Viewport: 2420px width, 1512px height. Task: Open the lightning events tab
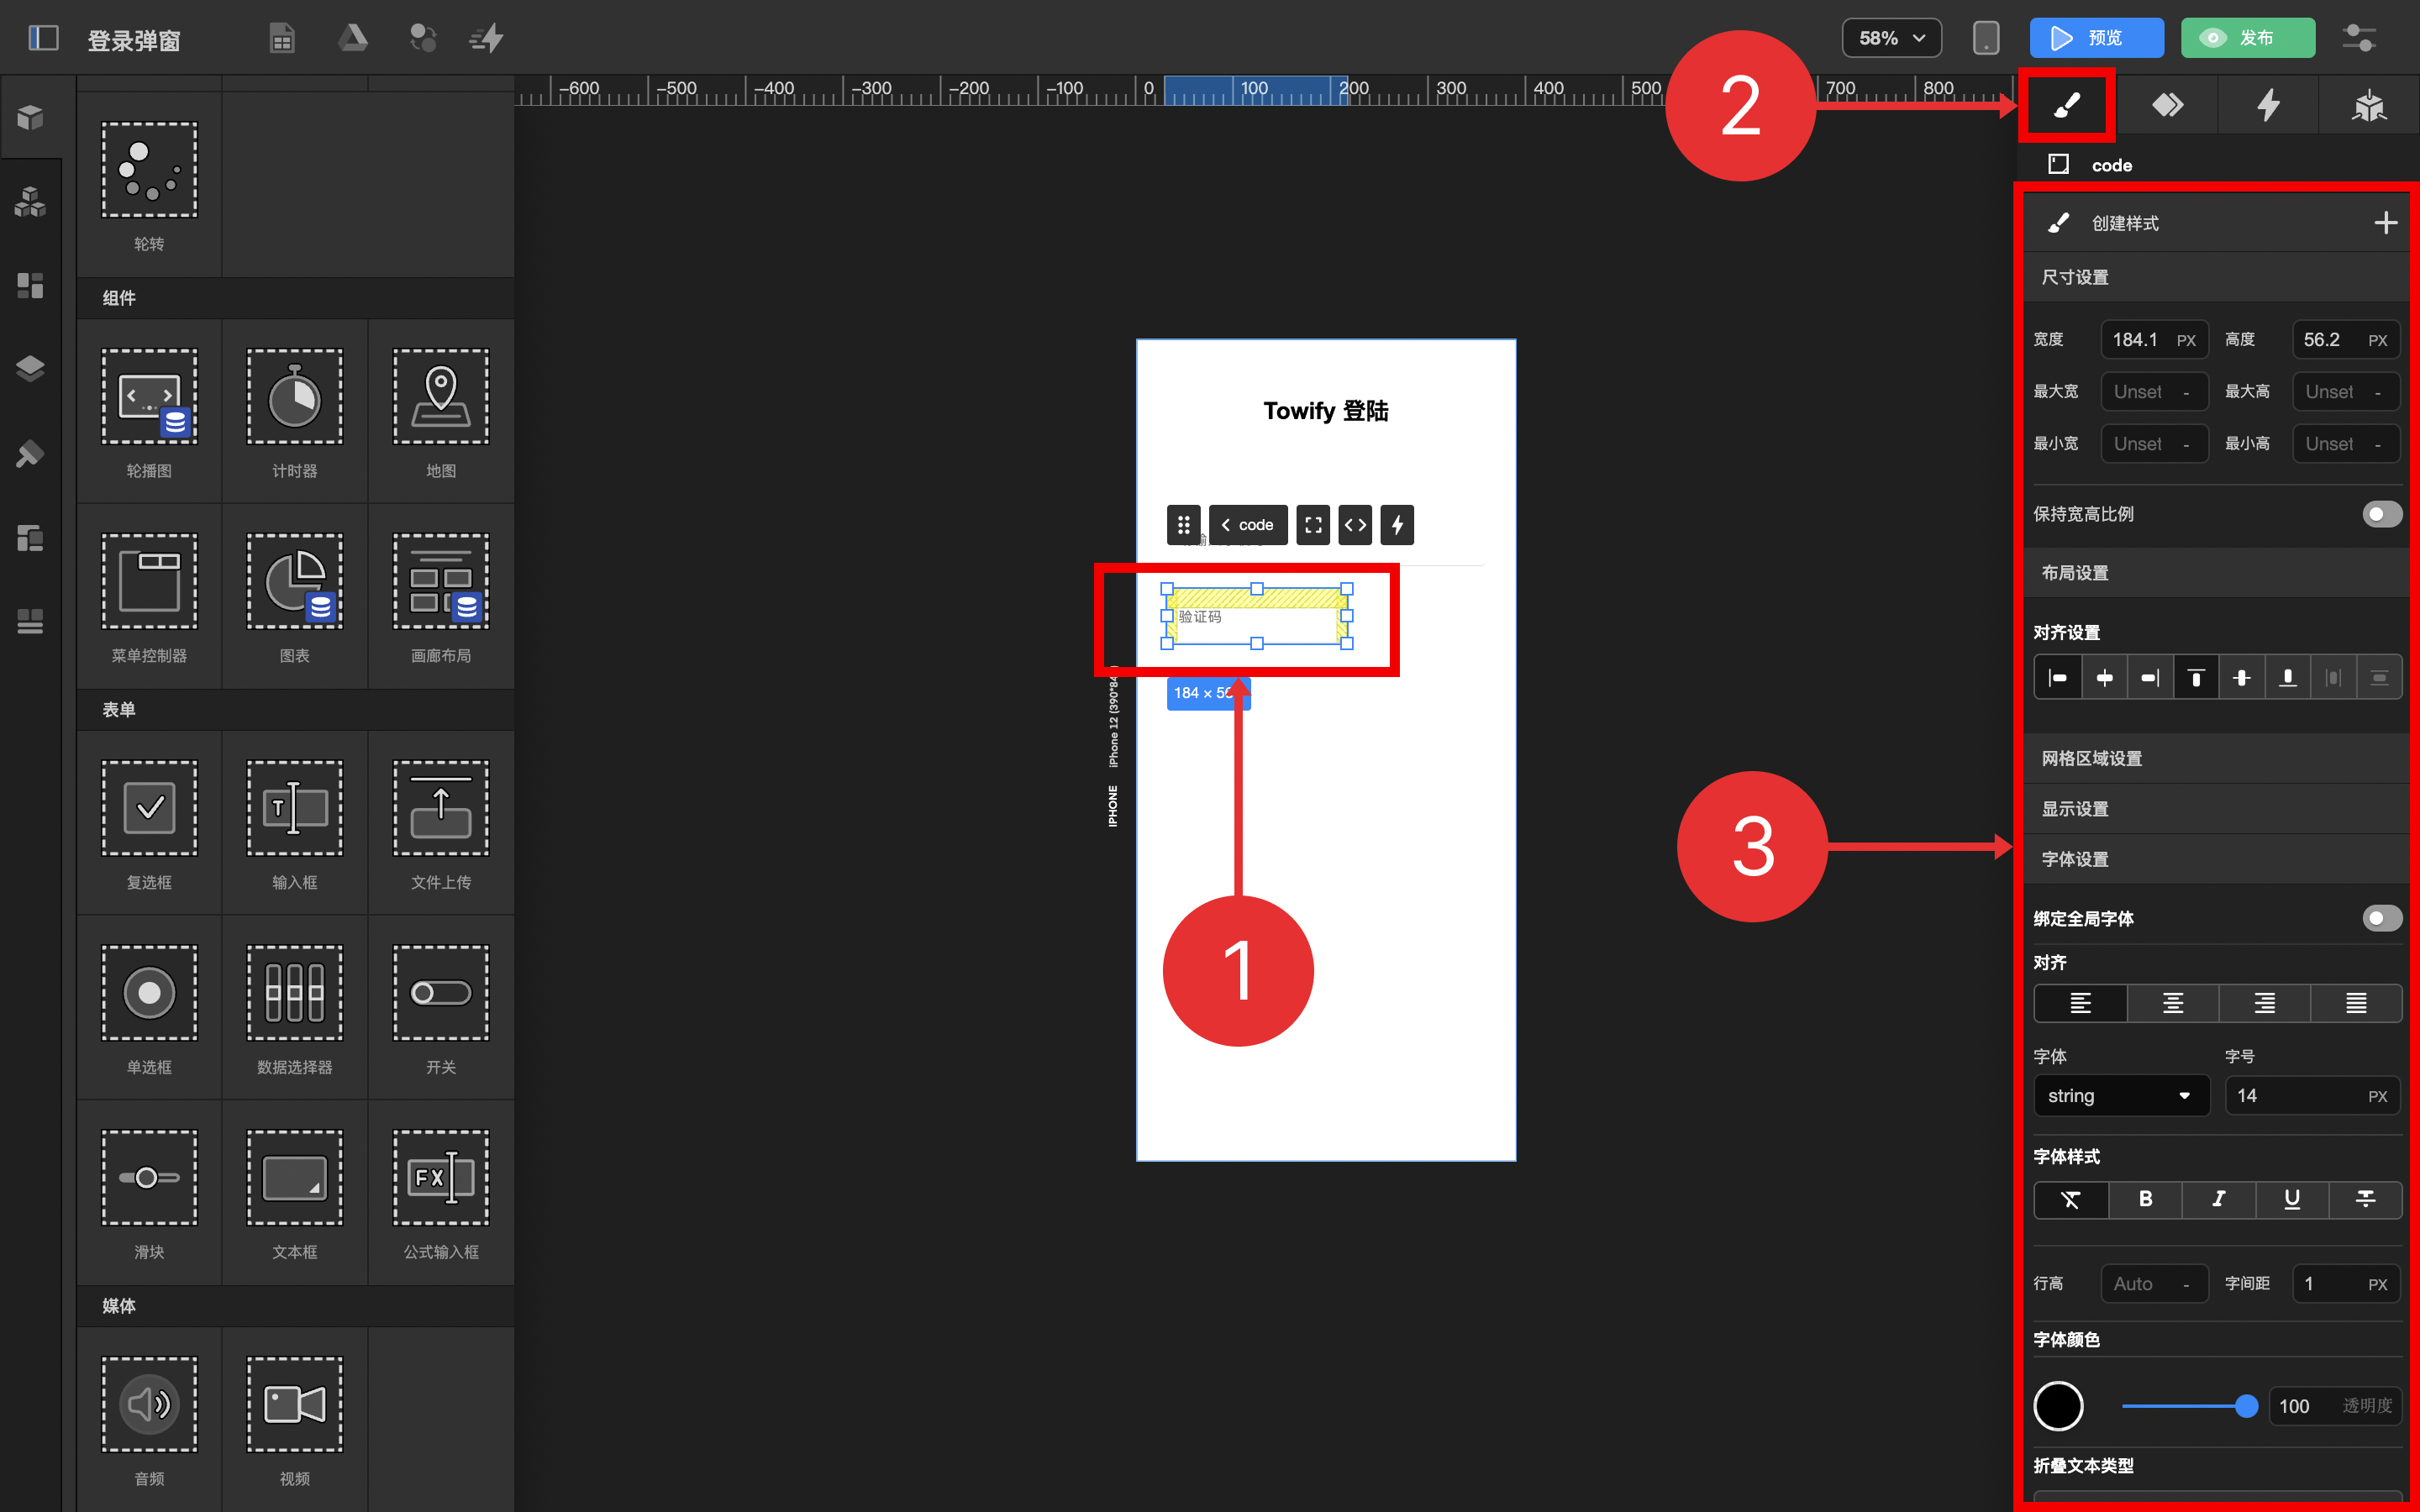pos(2268,105)
